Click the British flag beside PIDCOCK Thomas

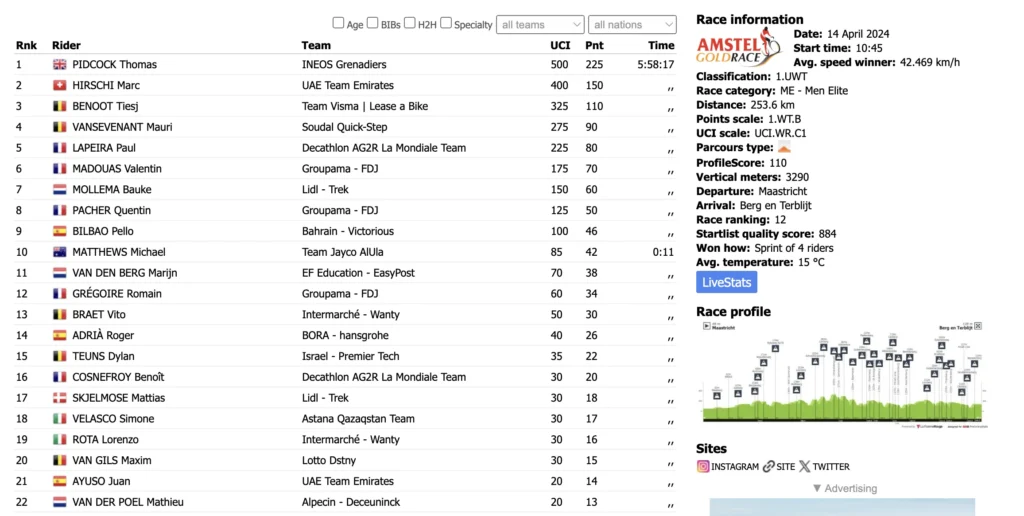(x=59, y=65)
